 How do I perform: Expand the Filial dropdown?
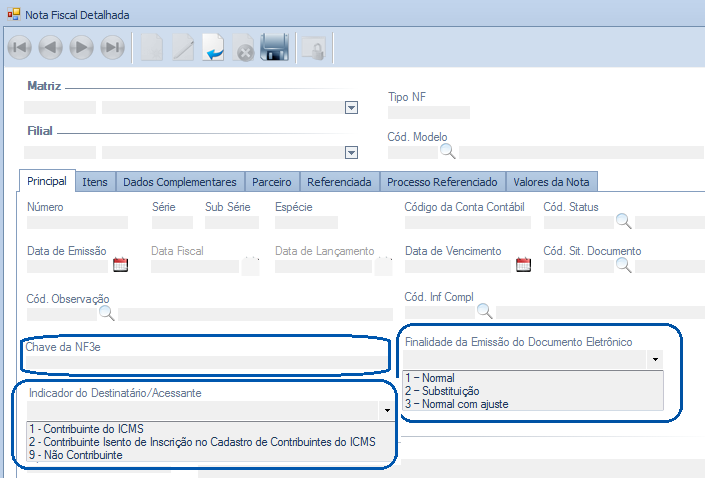point(351,153)
